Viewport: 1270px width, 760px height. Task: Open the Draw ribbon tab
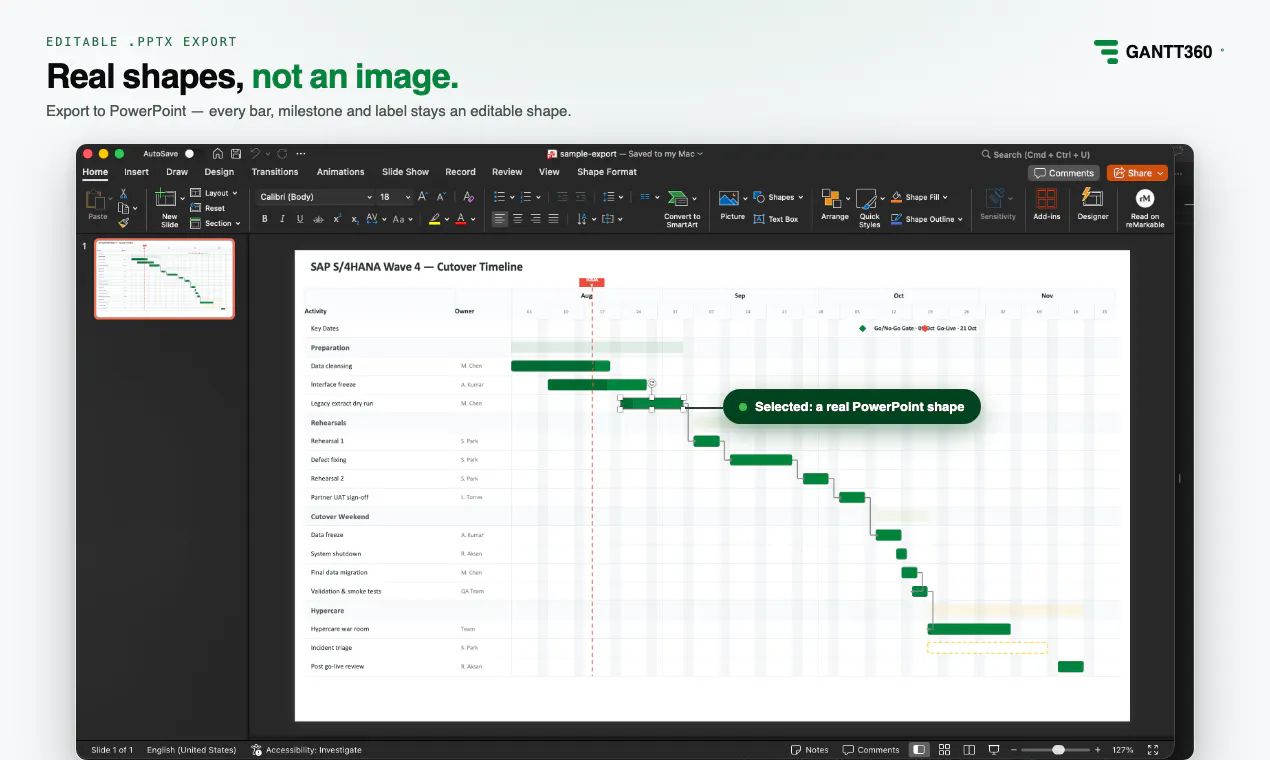pyautogui.click(x=177, y=172)
